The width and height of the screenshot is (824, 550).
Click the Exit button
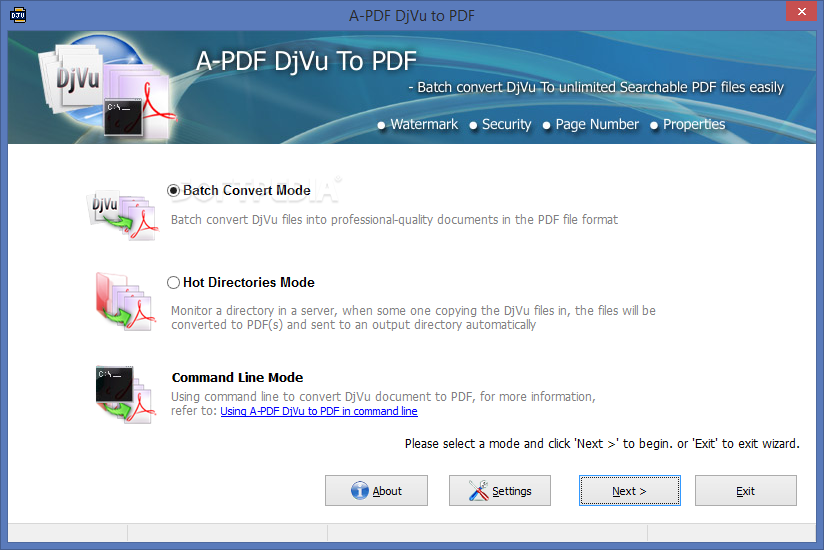pyautogui.click(x=746, y=491)
